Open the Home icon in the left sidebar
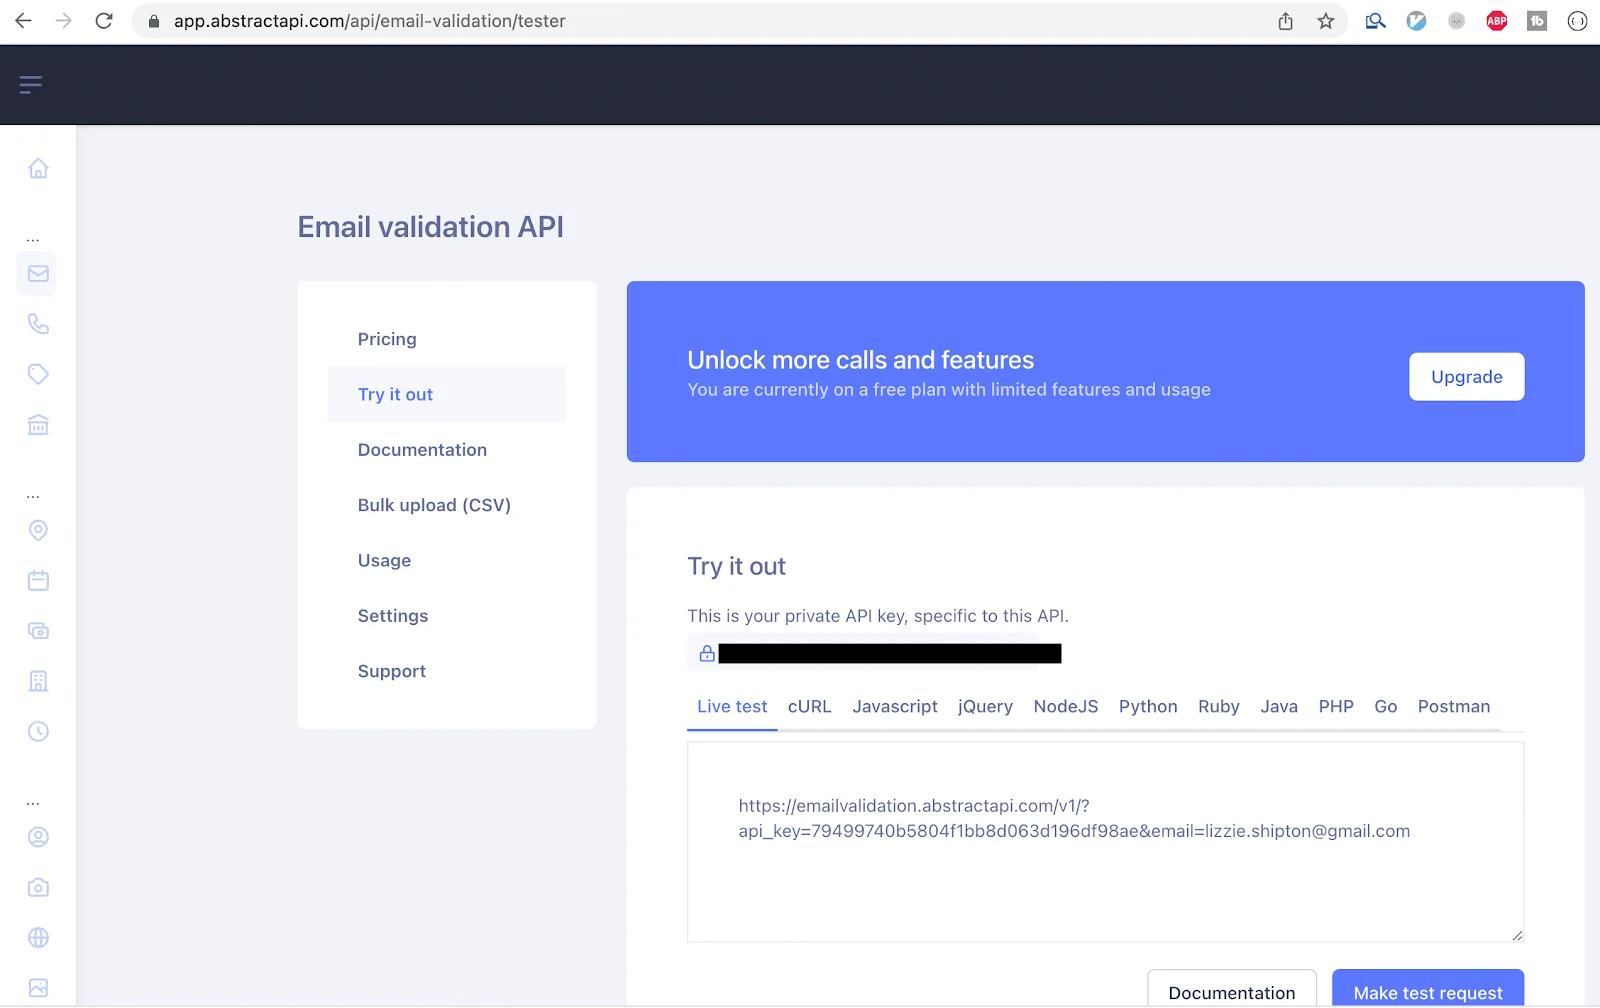Screen dimensions: 1600x1008 [38, 168]
